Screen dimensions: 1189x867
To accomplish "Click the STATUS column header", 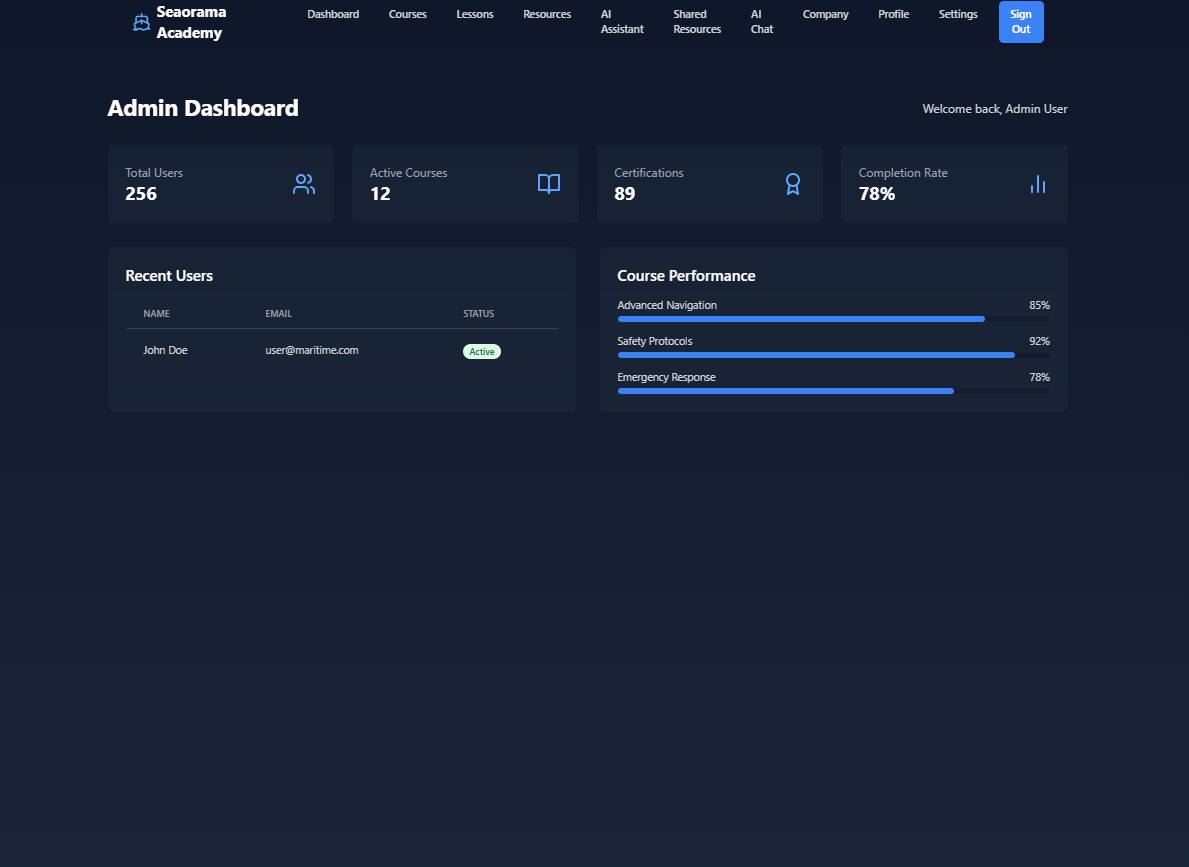I will click(x=478, y=313).
